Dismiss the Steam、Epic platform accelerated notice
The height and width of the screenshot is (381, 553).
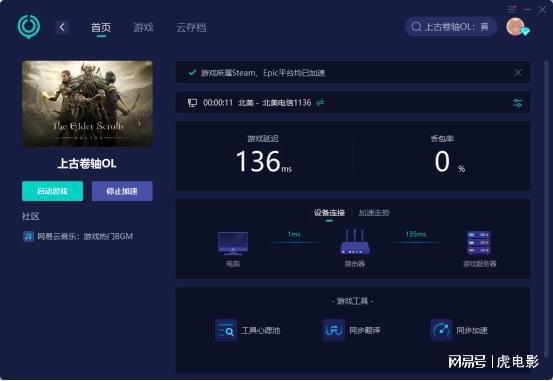[518, 73]
